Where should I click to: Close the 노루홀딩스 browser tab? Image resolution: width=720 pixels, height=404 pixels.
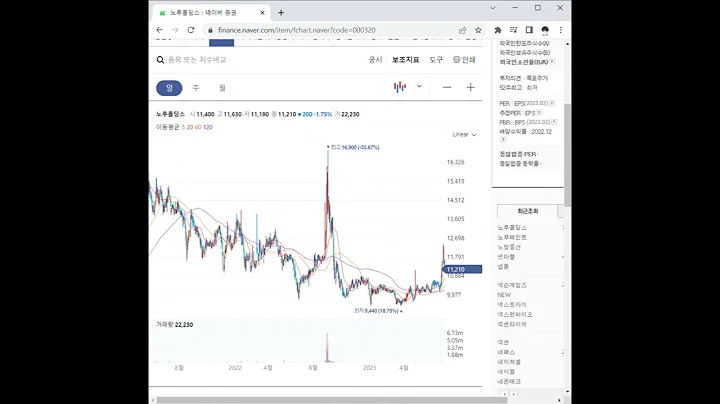point(263,13)
